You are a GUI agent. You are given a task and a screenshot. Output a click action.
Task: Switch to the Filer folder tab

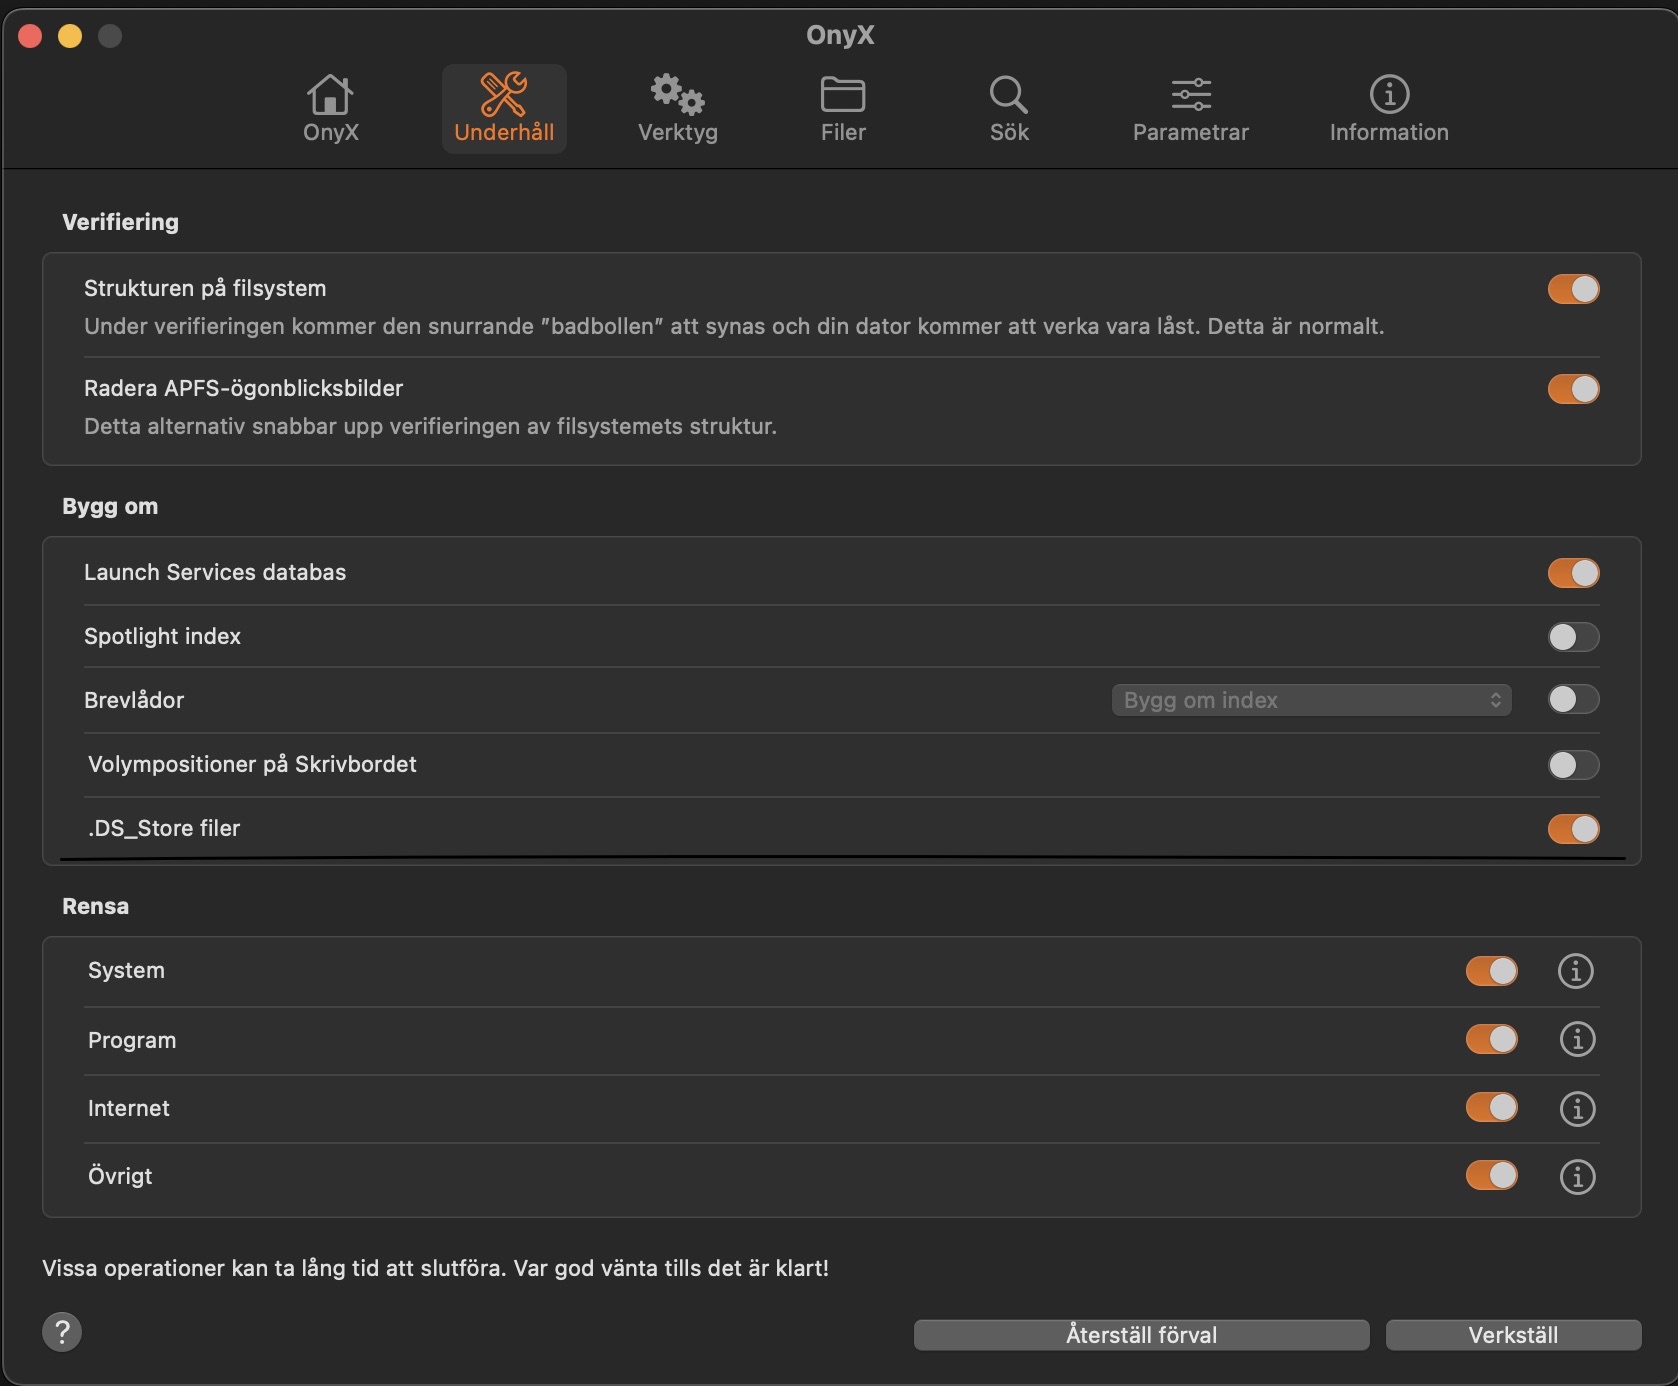843,109
